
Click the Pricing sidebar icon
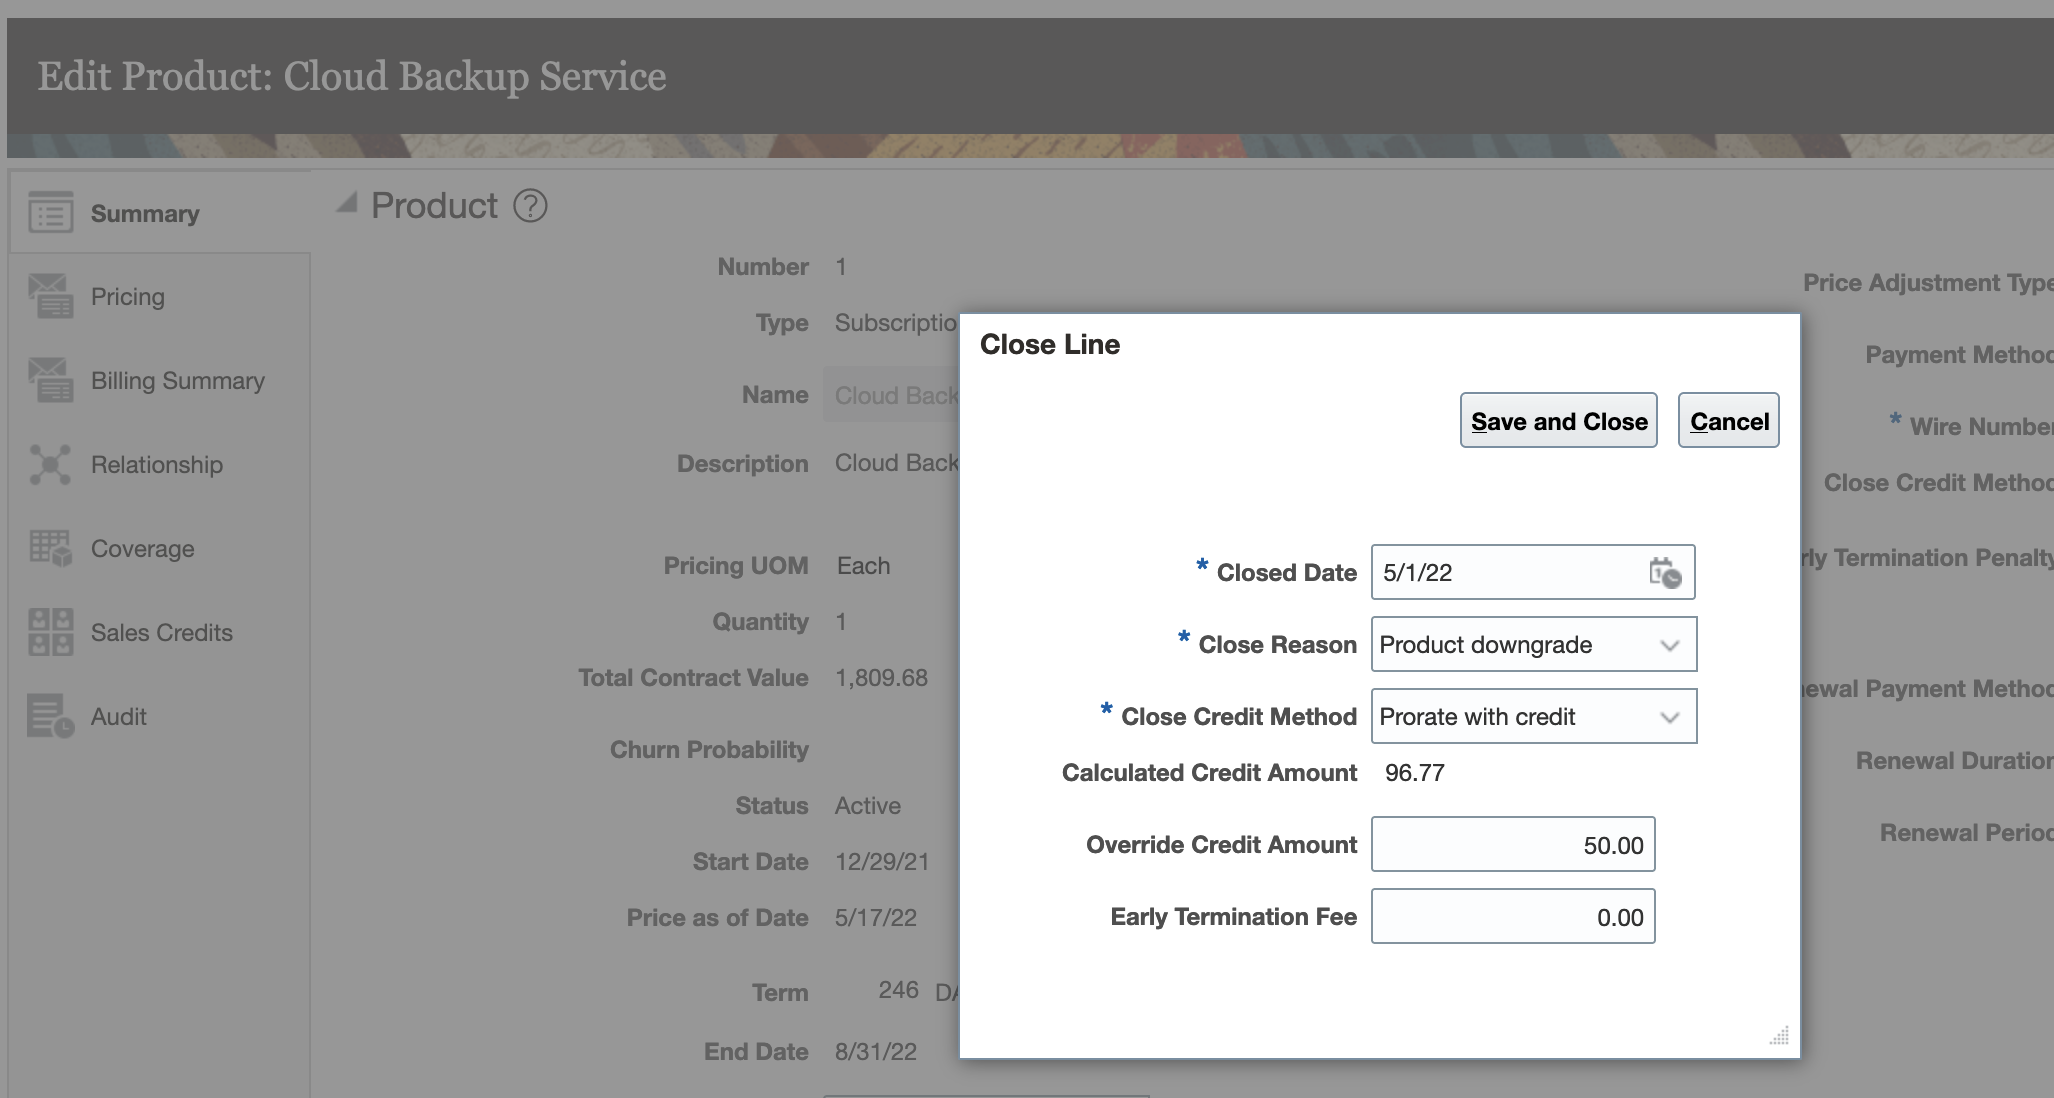coord(50,296)
